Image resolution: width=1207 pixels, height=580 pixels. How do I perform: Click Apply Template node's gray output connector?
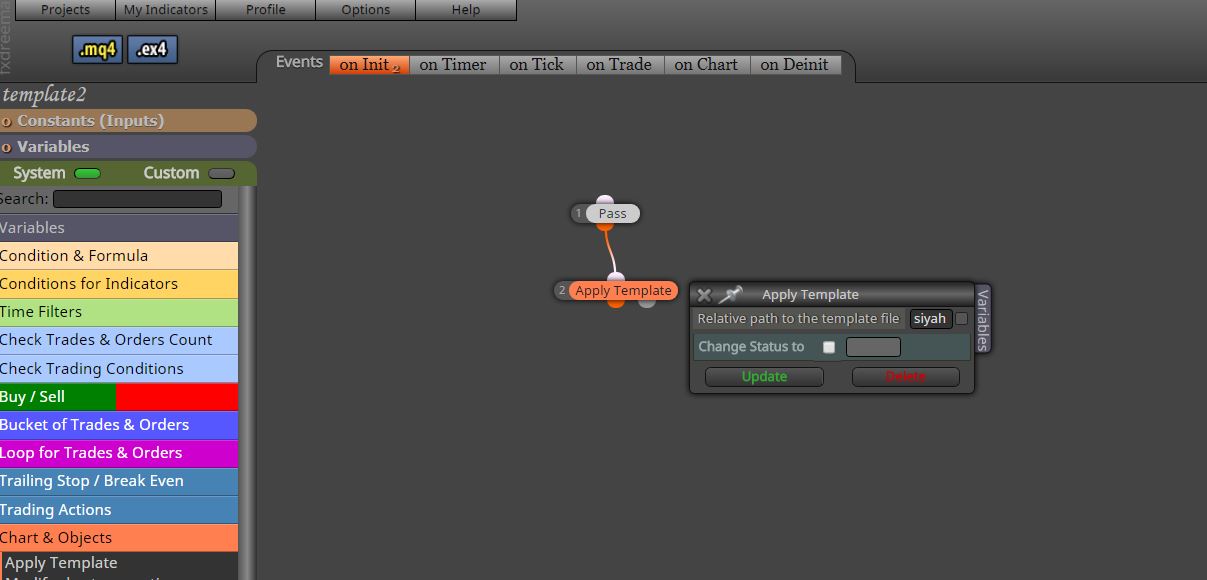pyautogui.click(x=647, y=302)
